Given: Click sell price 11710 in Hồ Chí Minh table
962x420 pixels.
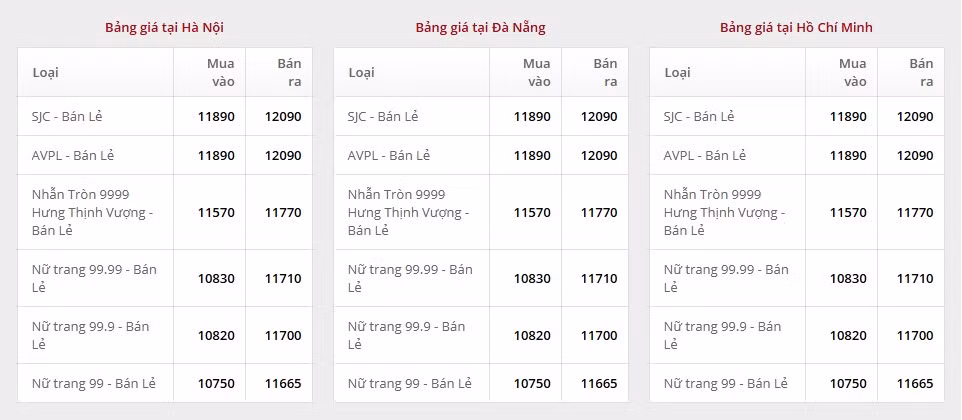Looking at the screenshot, I should coord(915,278).
